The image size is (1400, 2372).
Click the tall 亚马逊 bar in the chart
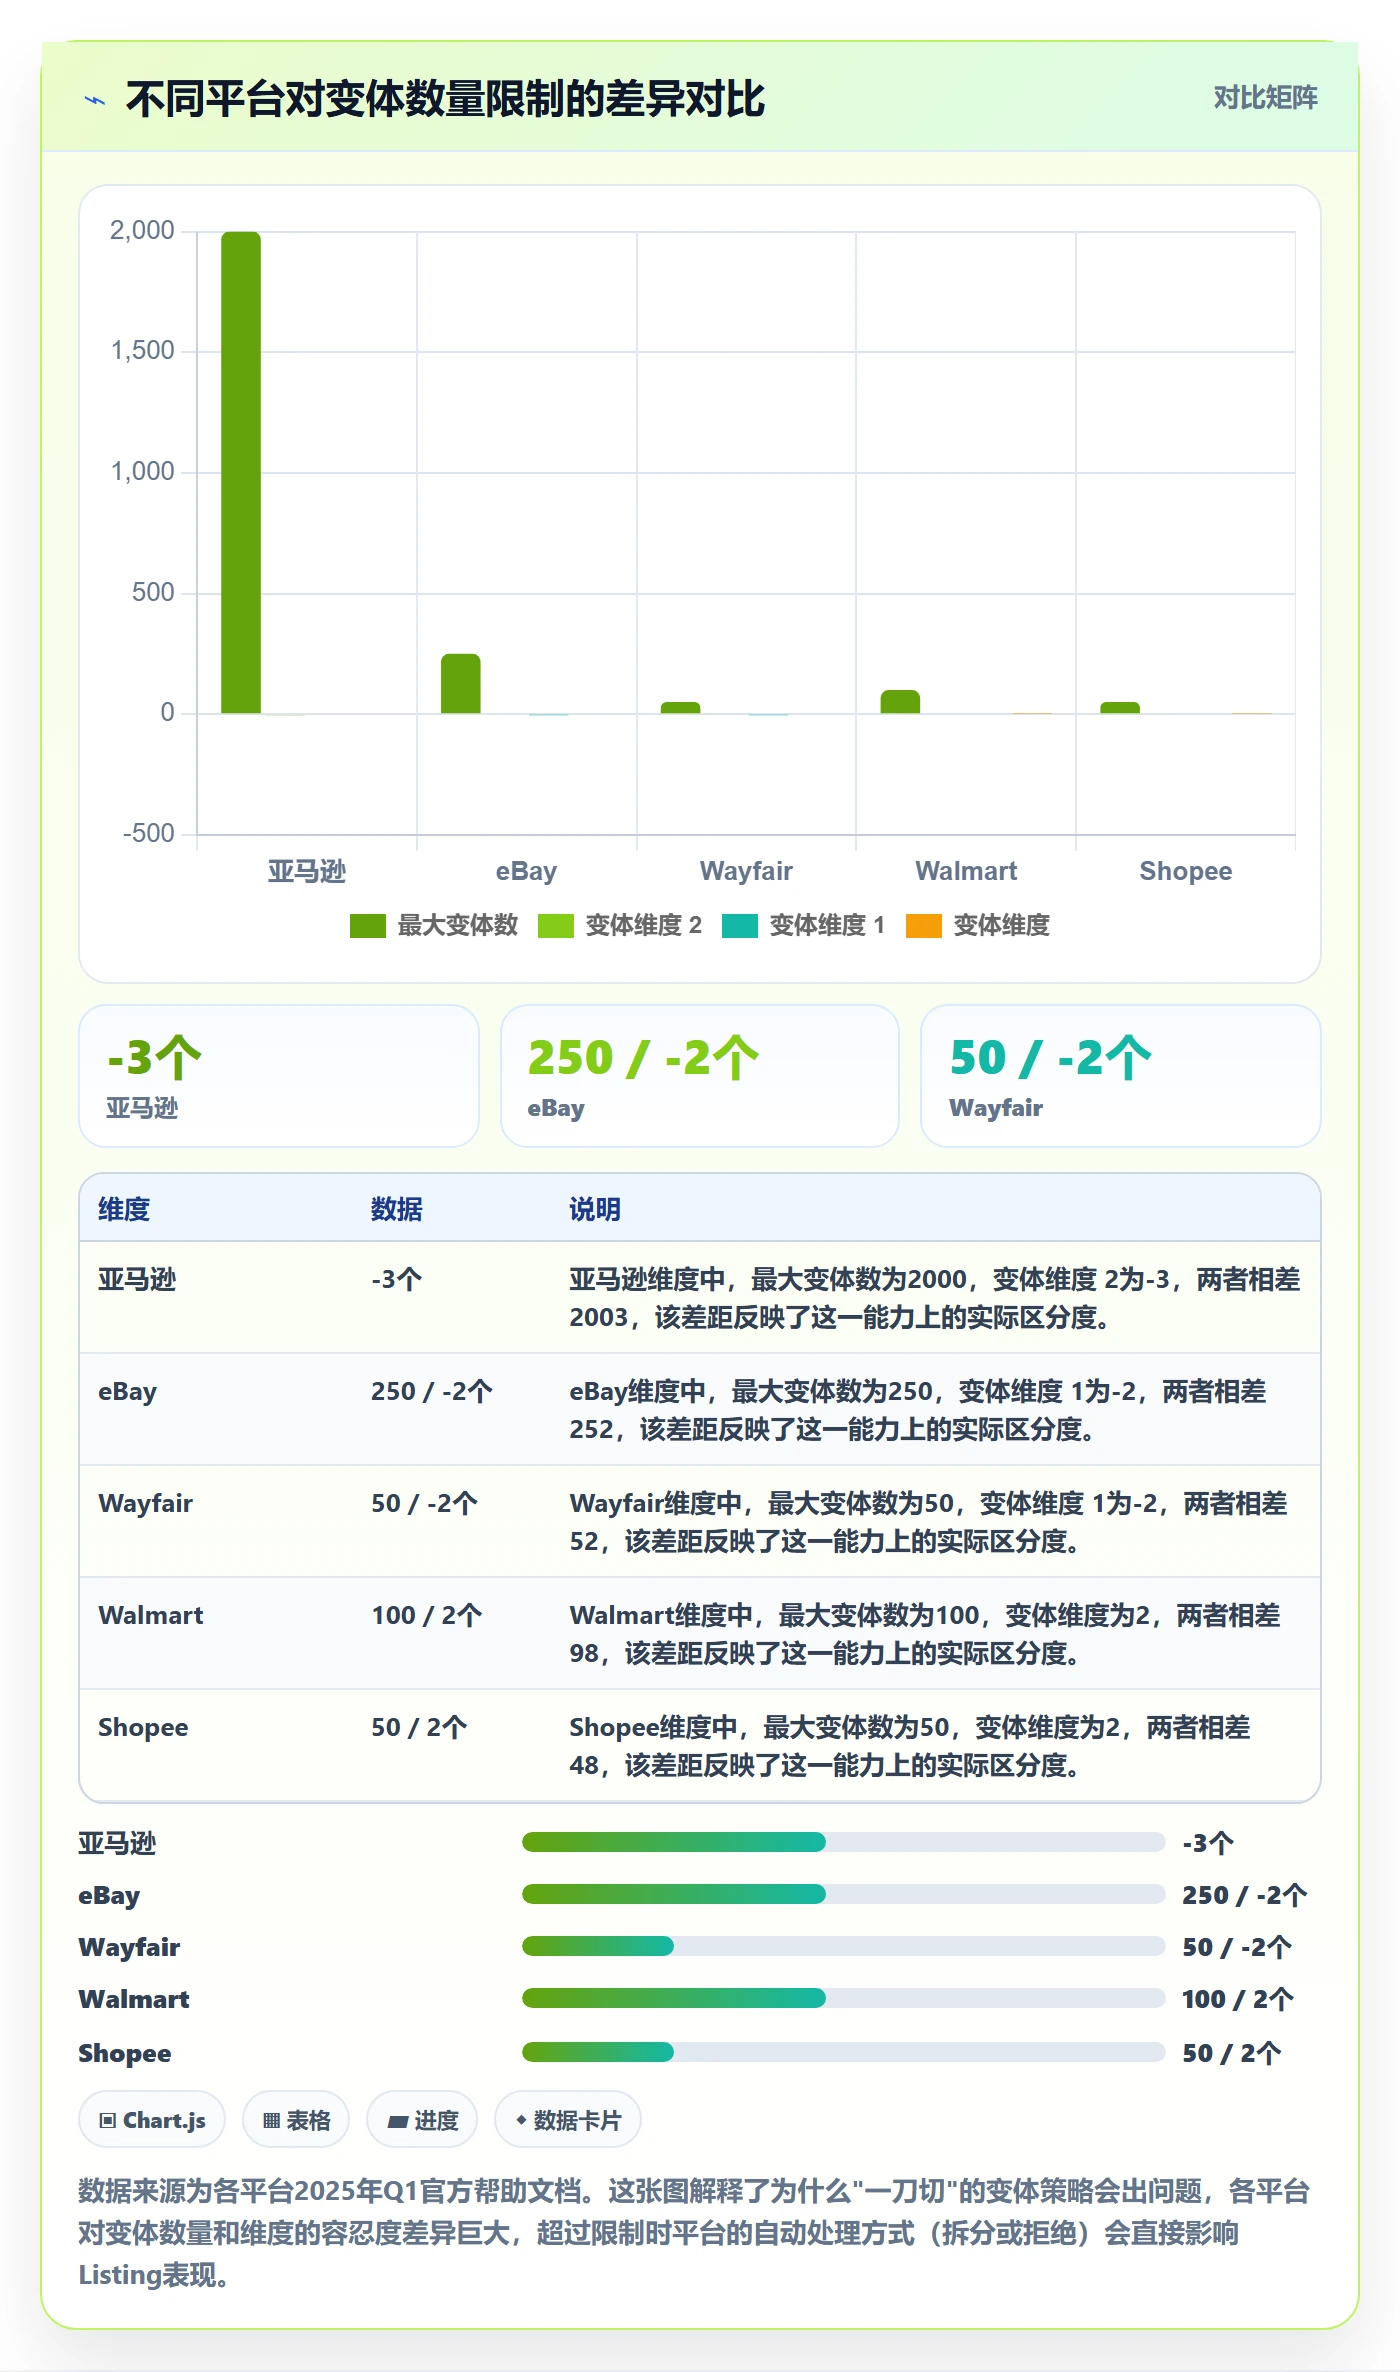(x=241, y=472)
